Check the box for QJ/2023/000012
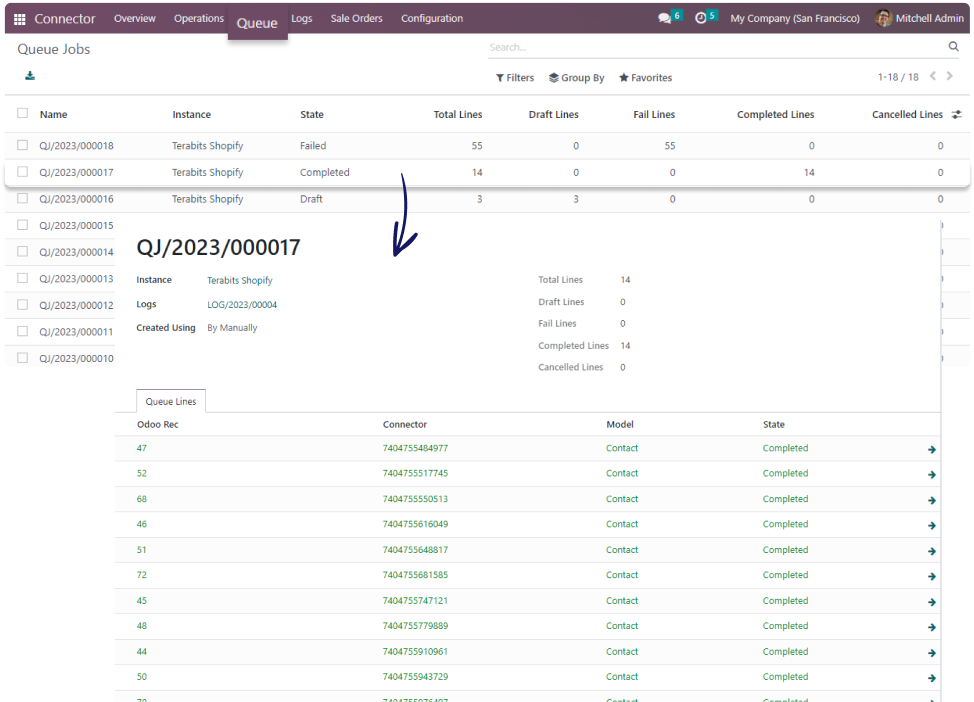 point(23,305)
